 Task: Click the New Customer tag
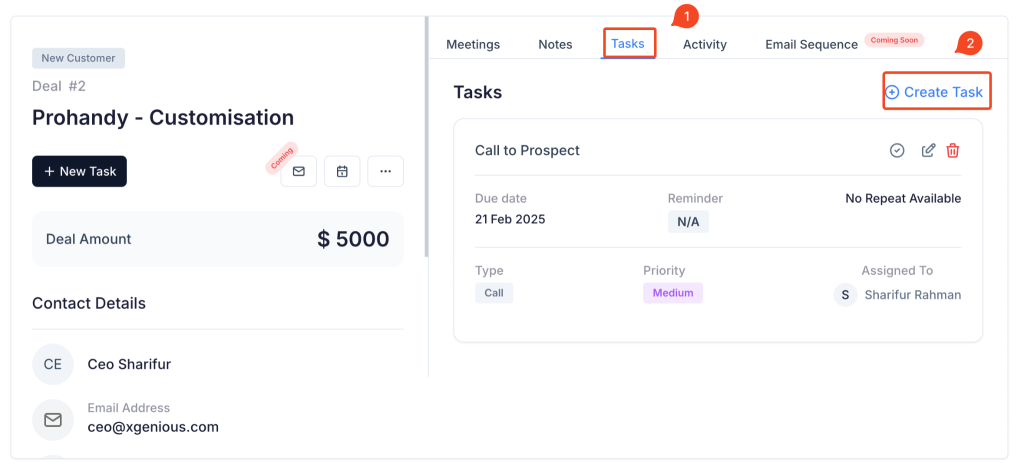78,58
